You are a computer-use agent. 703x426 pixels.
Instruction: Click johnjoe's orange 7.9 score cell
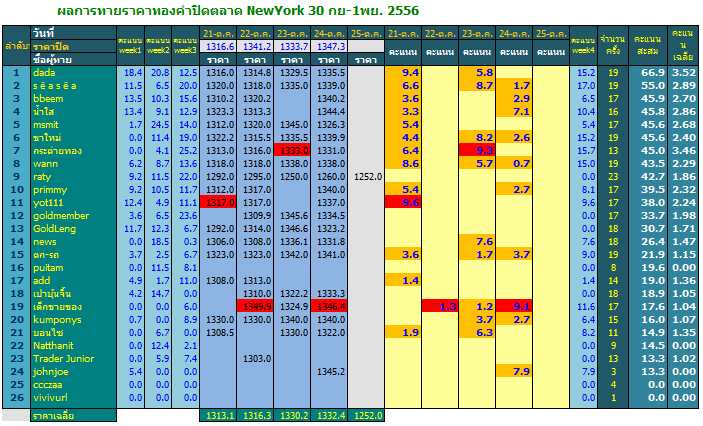pos(514,372)
